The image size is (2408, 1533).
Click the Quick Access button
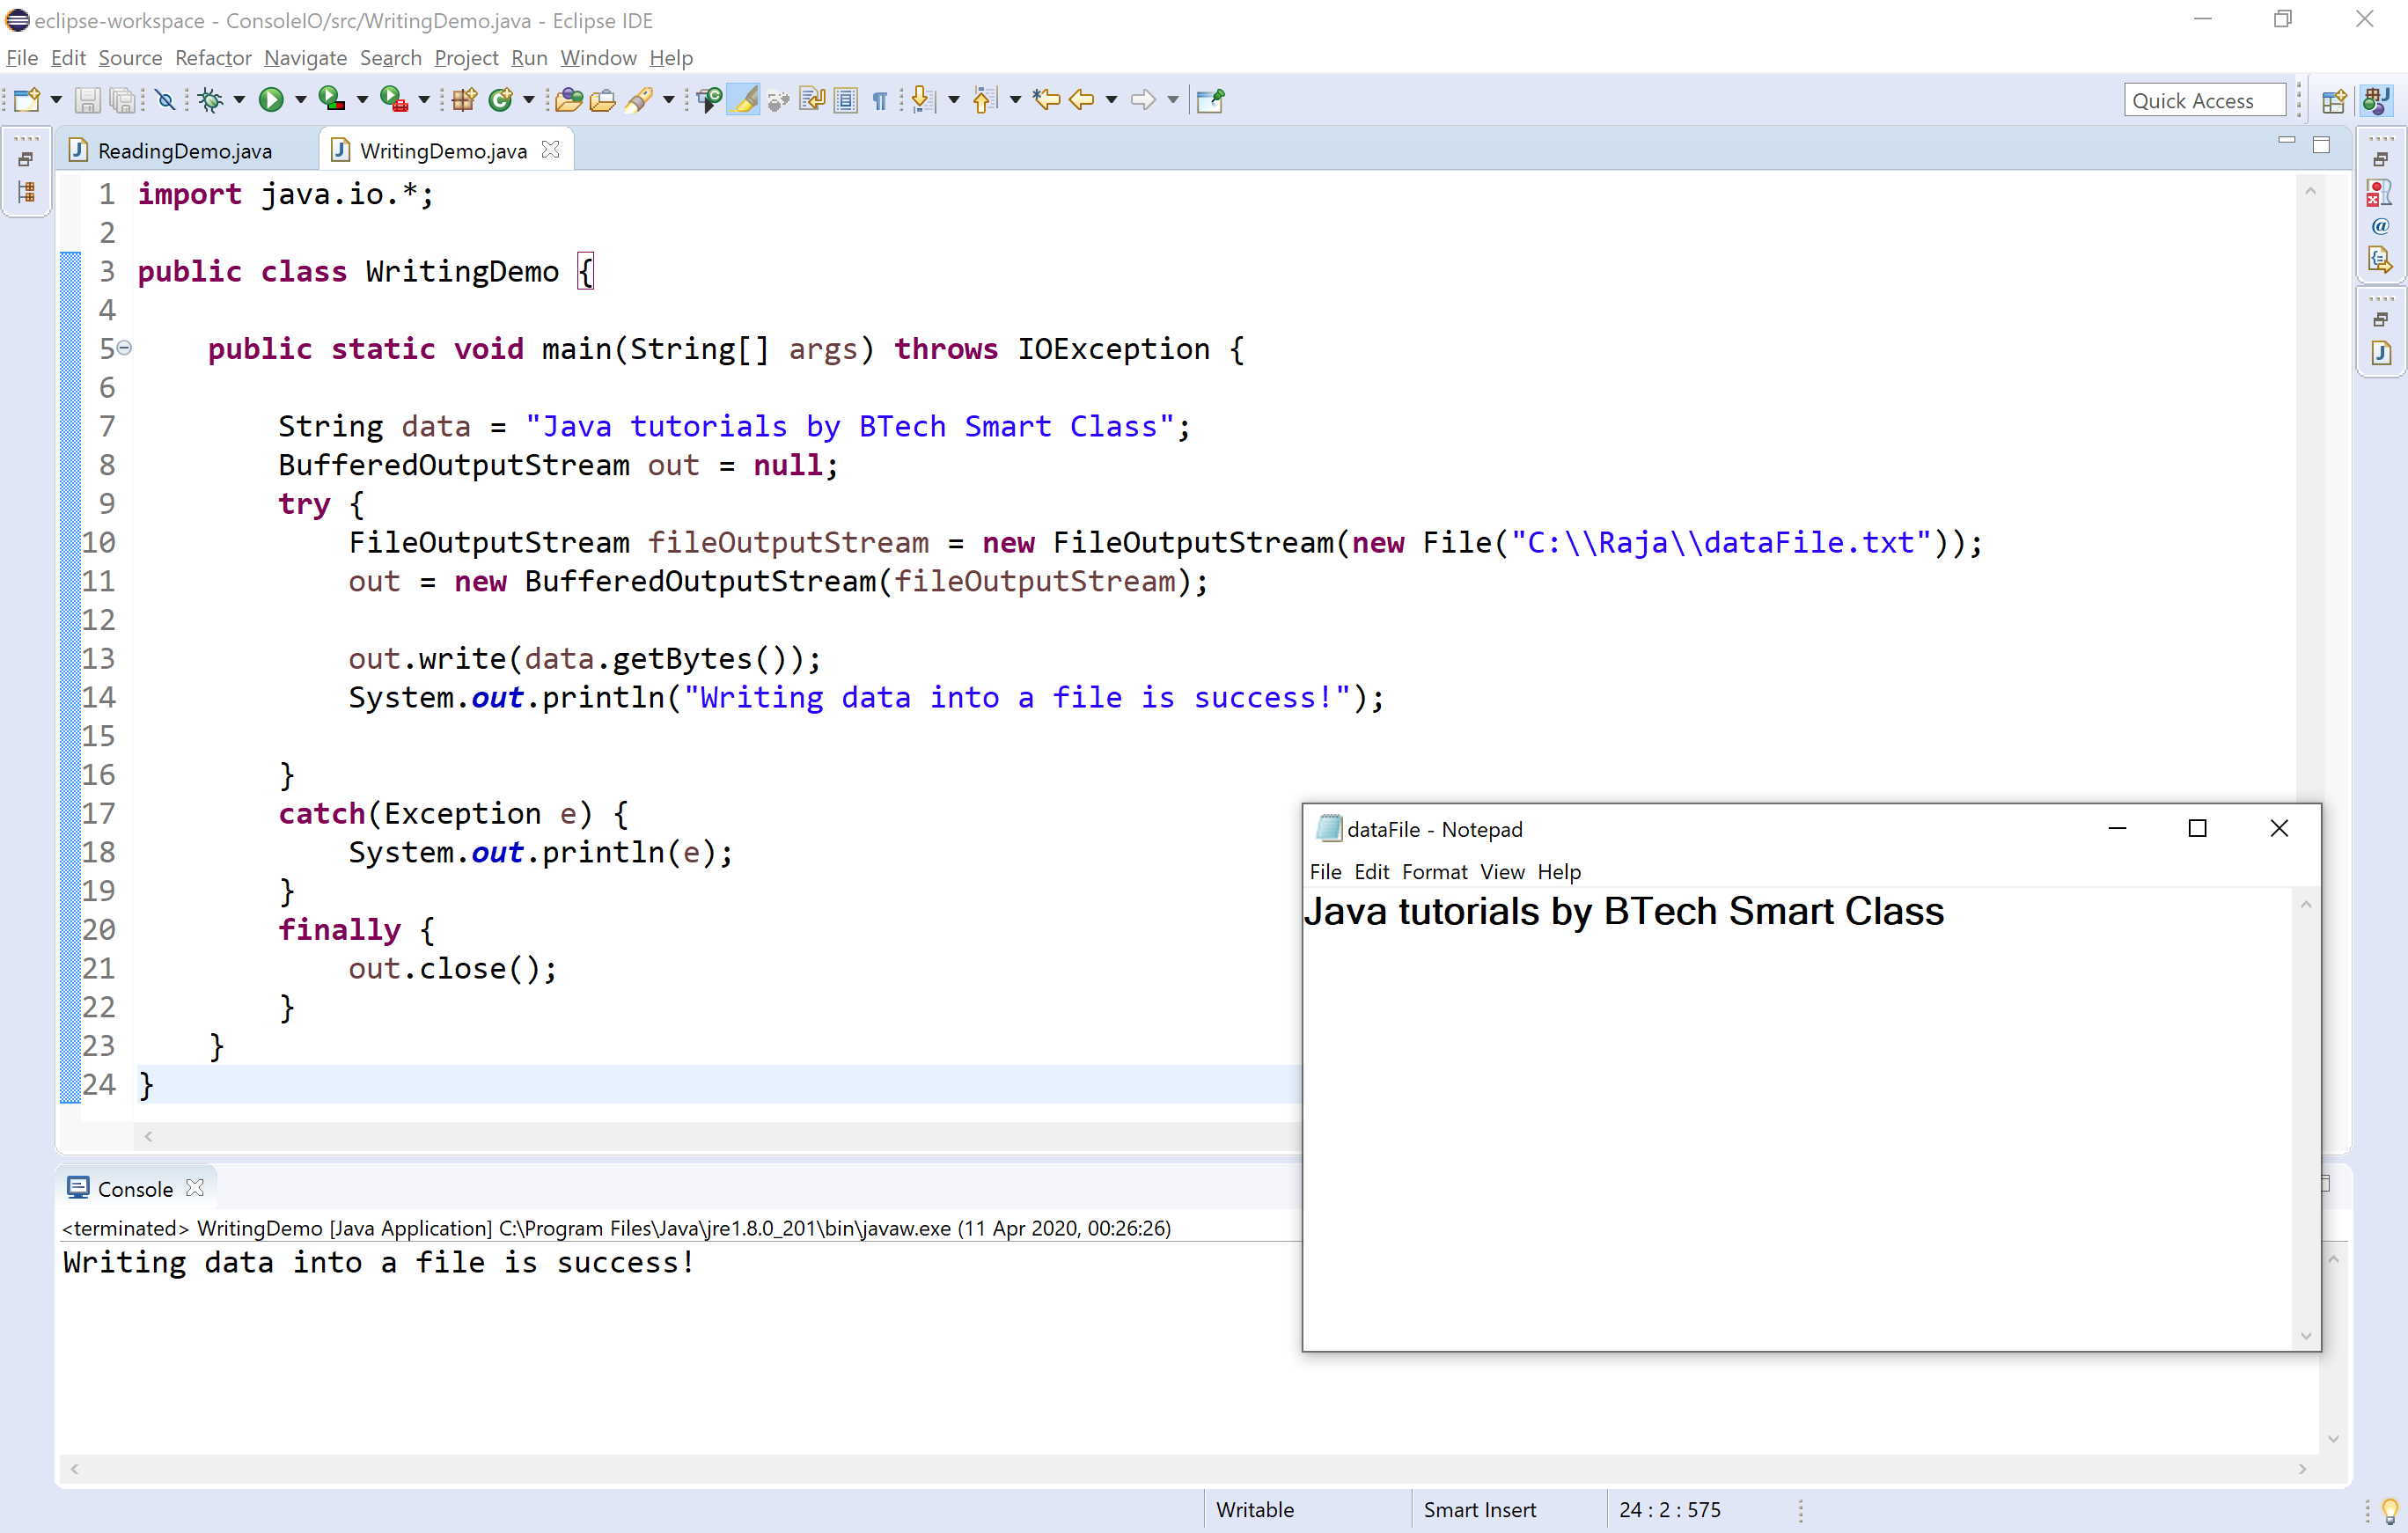tap(2205, 99)
